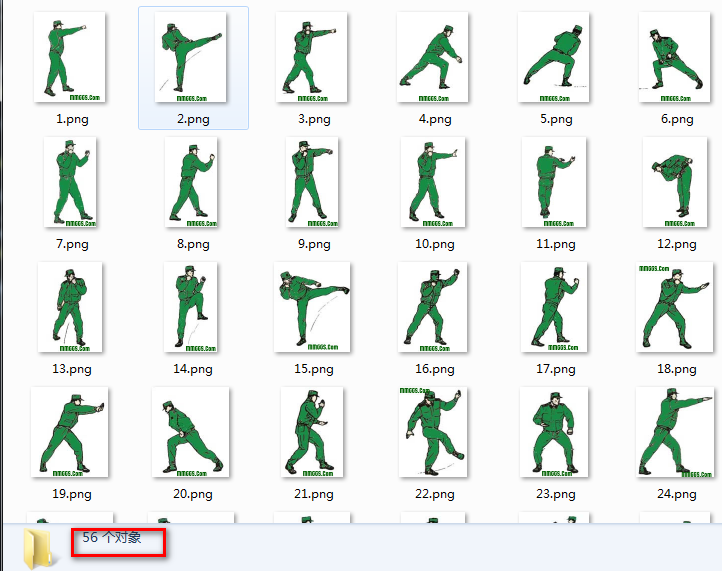Select the 2.png high kick image
Viewport: 722px width, 571px height.
point(191,57)
